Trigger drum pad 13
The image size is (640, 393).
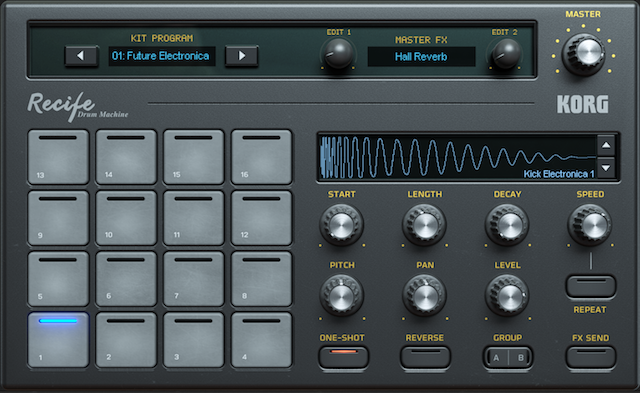coord(58,157)
